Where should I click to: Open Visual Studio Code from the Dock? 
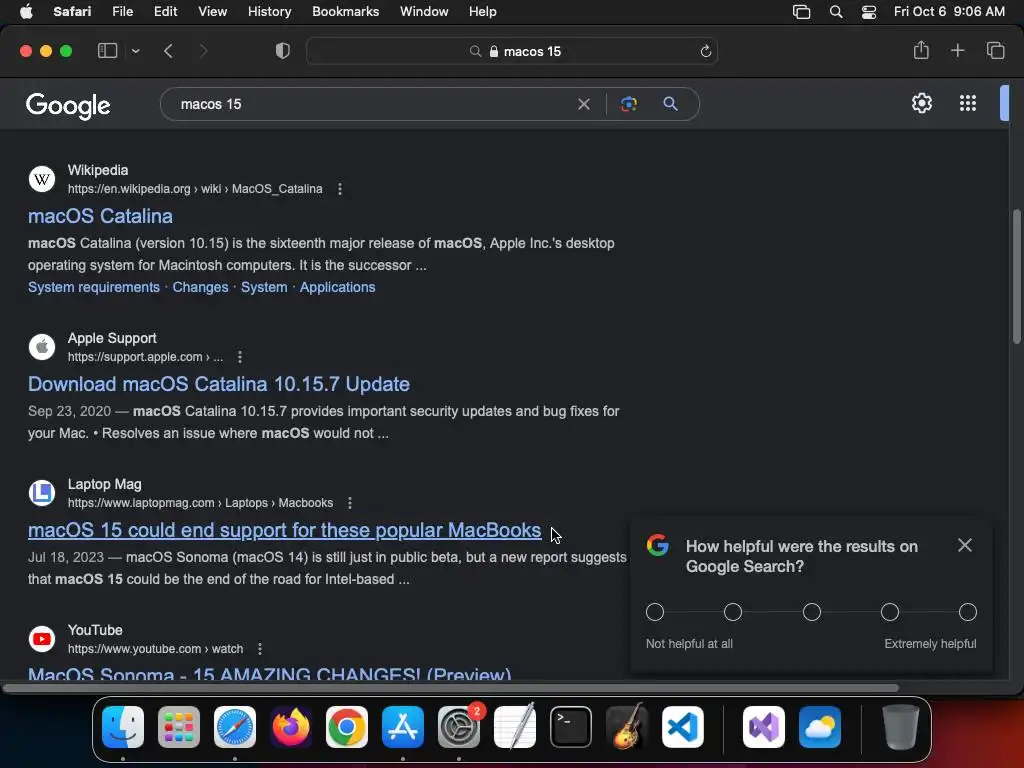[682, 727]
